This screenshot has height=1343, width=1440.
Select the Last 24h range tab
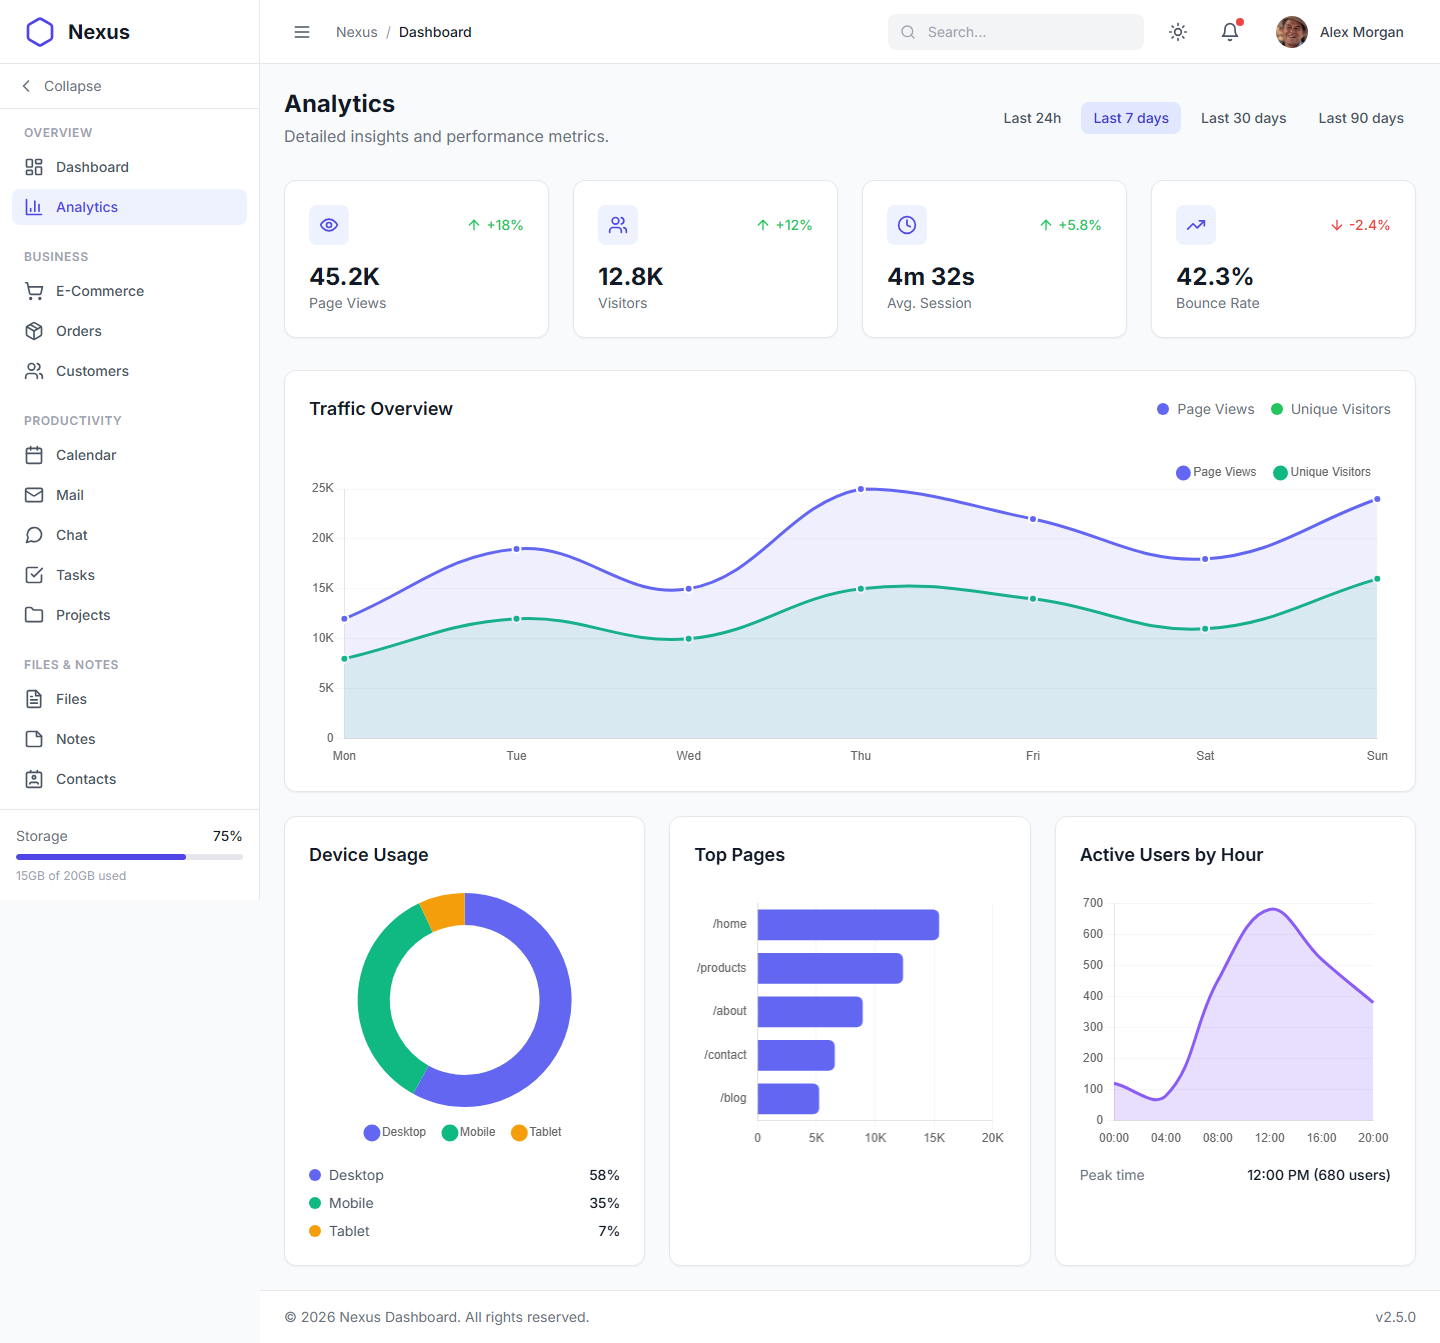click(x=1032, y=118)
